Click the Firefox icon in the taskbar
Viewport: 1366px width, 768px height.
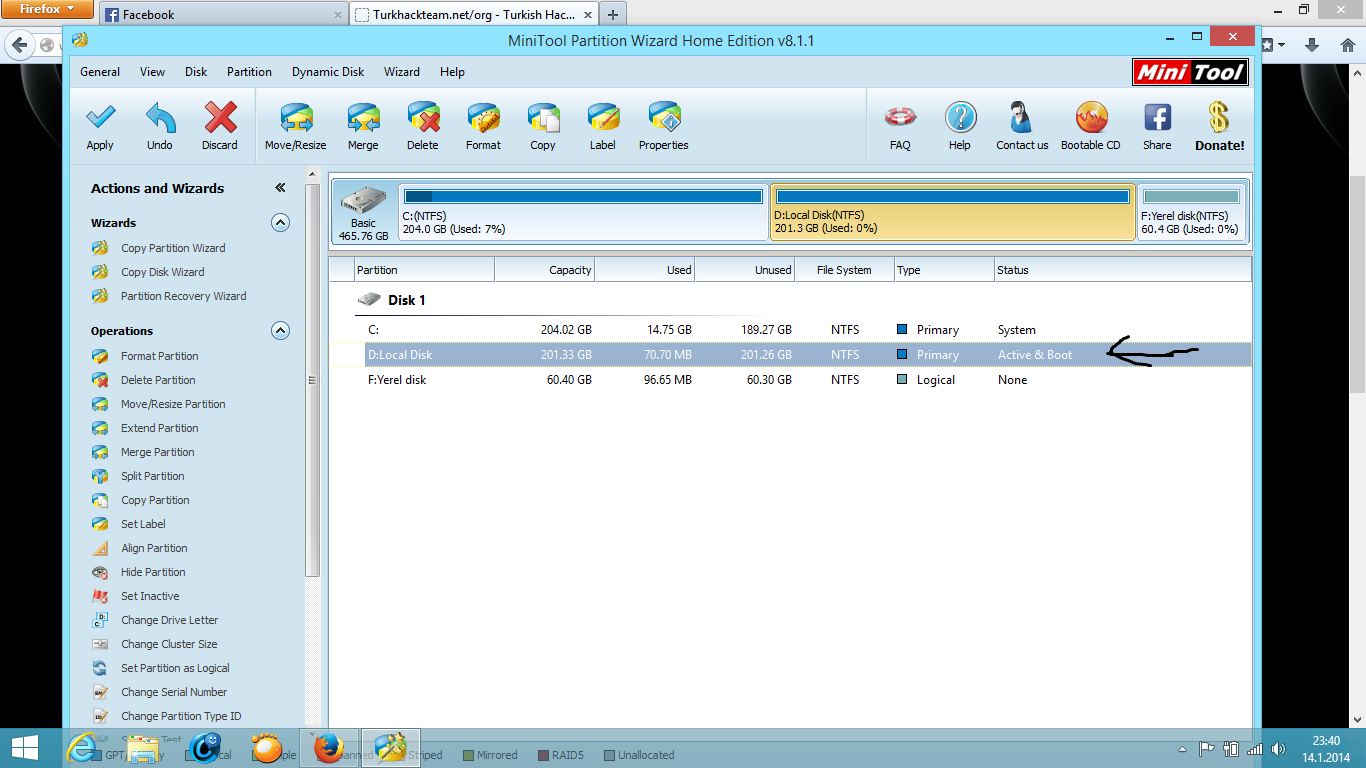328,748
